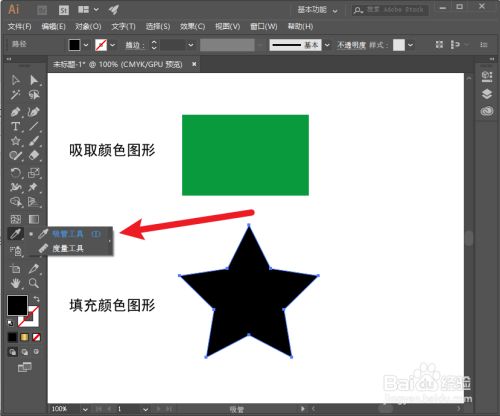The height and width of the screenshot is (416, 500).
Task: Open the 100% zoom level dropdown
Action: (85, 409)
